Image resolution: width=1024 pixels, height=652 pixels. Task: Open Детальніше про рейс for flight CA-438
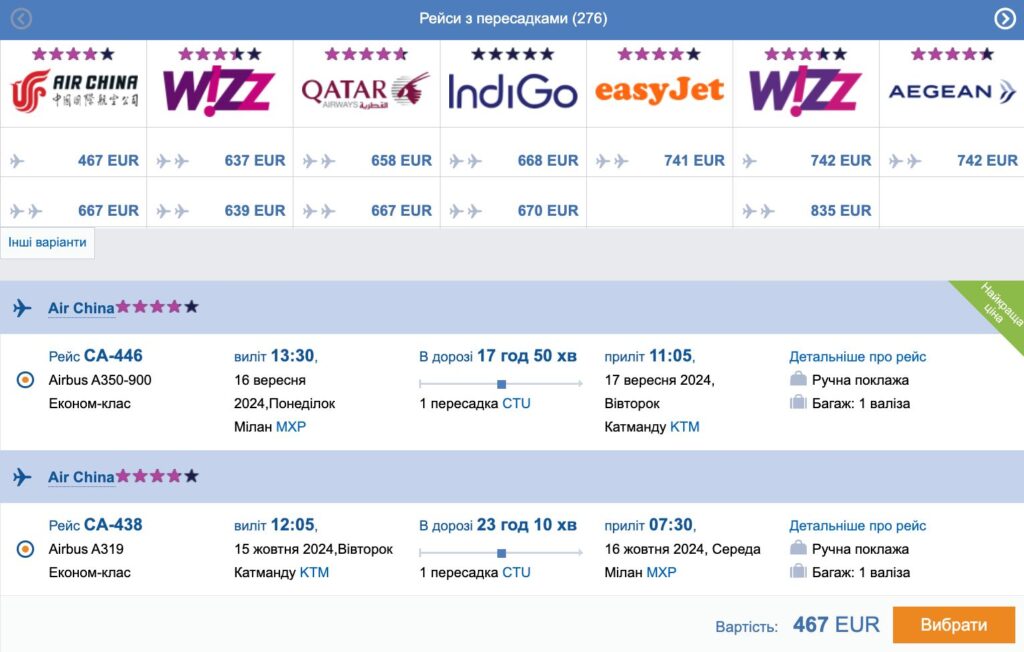[857, 526]
